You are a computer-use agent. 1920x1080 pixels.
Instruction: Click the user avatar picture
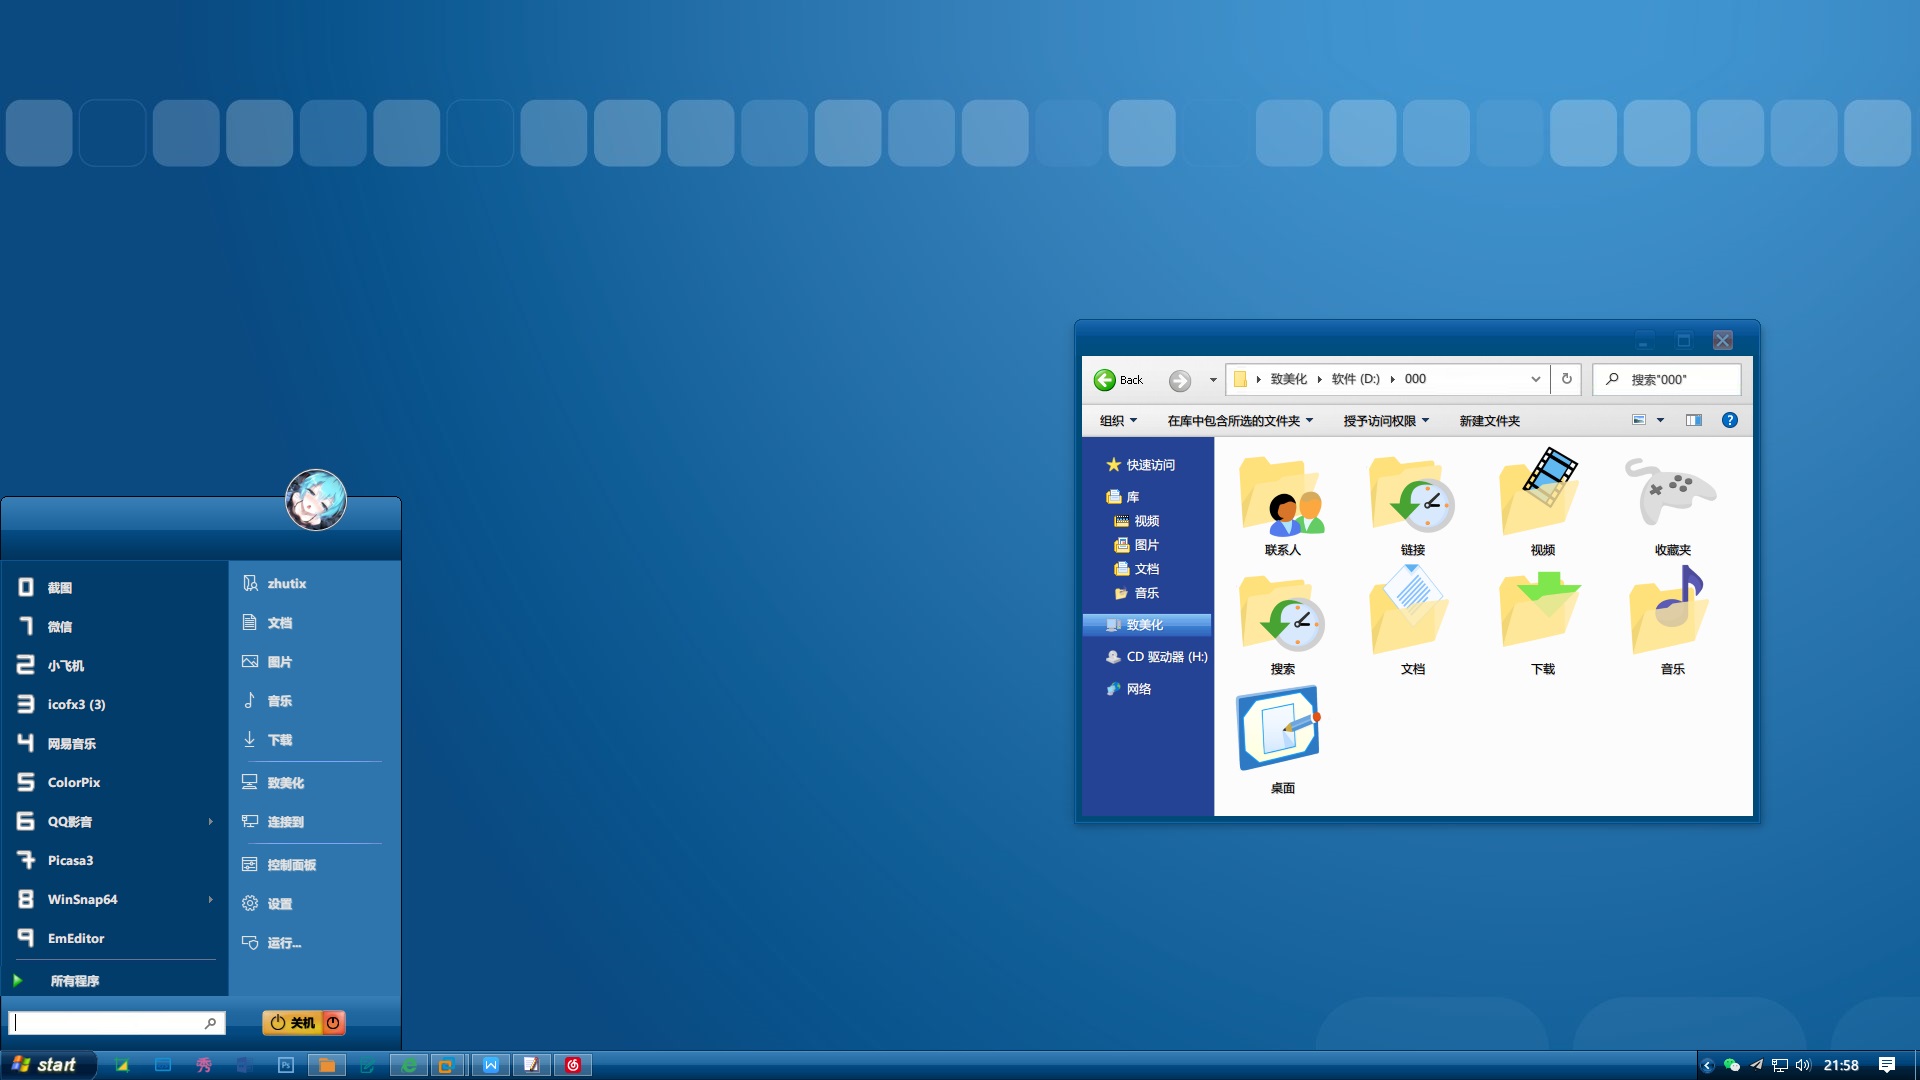pos(316,500)
